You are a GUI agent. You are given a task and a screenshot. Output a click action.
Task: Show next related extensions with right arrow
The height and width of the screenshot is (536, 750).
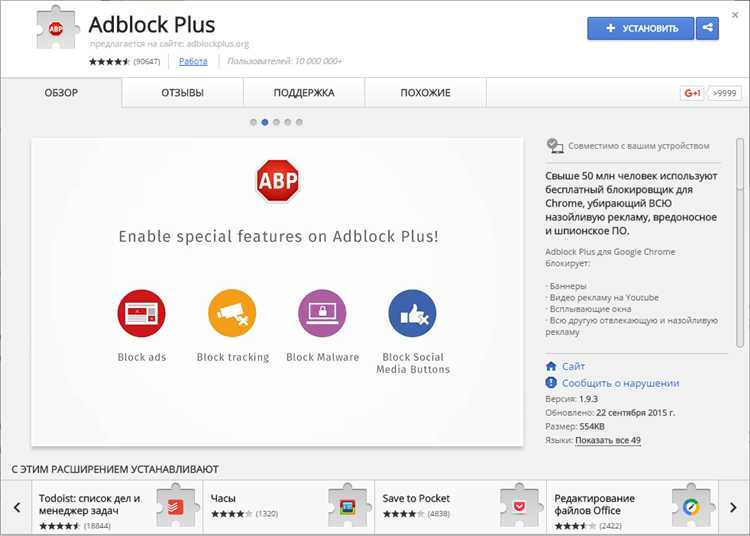click(x=733, y=507)
